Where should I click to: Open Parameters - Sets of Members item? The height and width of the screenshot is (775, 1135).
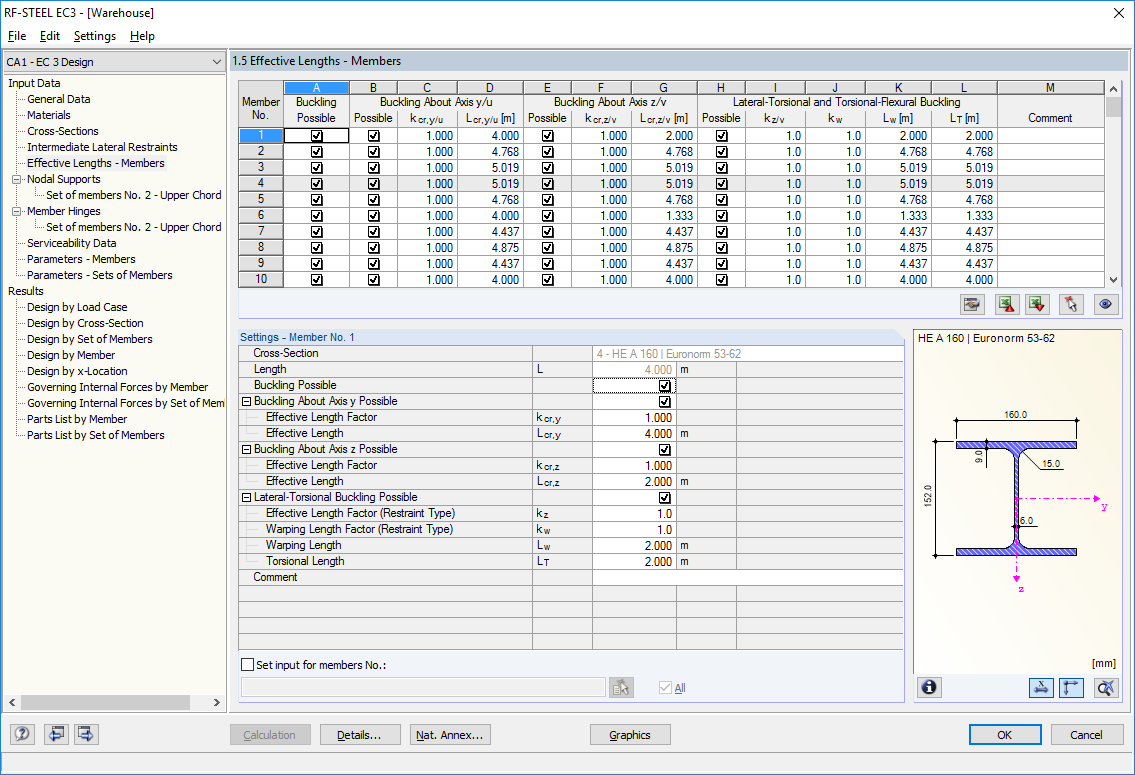click(x=100, y=275)
